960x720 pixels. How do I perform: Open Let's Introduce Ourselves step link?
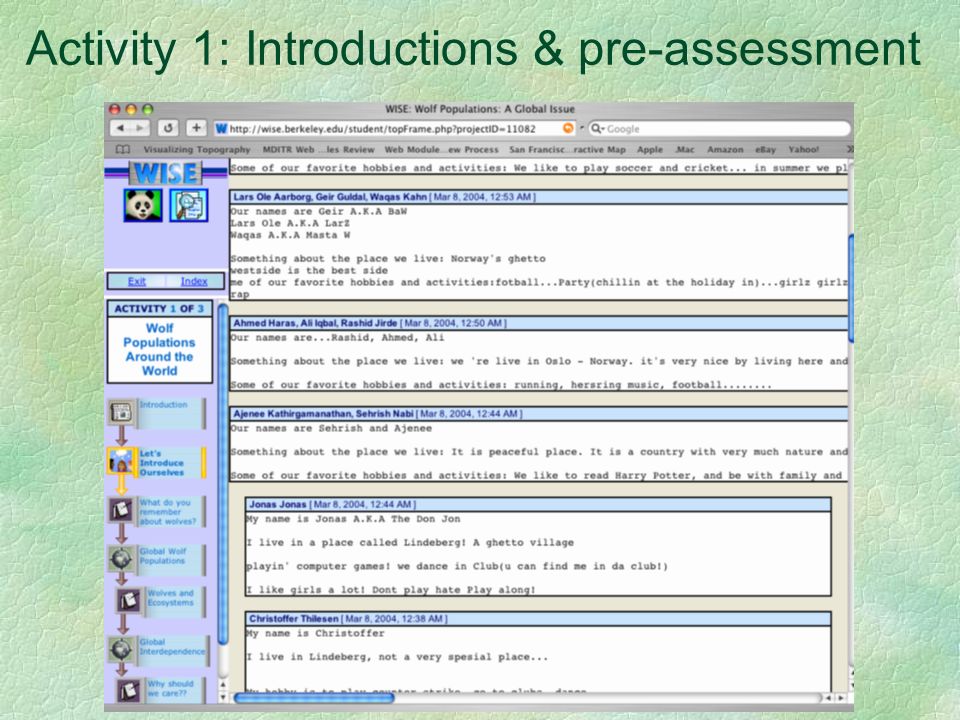162,463
